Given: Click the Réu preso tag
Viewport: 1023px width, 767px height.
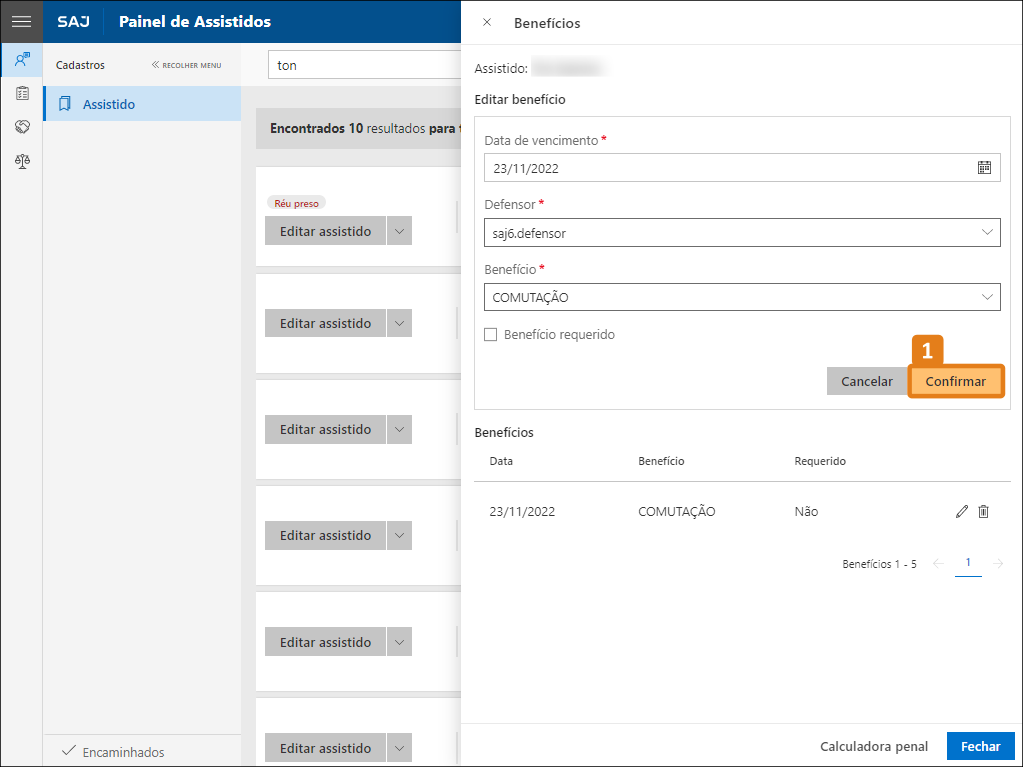Looking at the screenshot, I should tap(296, 203).
